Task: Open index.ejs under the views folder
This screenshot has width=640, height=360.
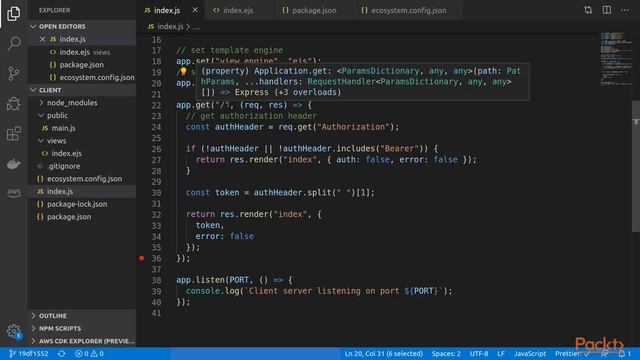Action: point(82,153)
